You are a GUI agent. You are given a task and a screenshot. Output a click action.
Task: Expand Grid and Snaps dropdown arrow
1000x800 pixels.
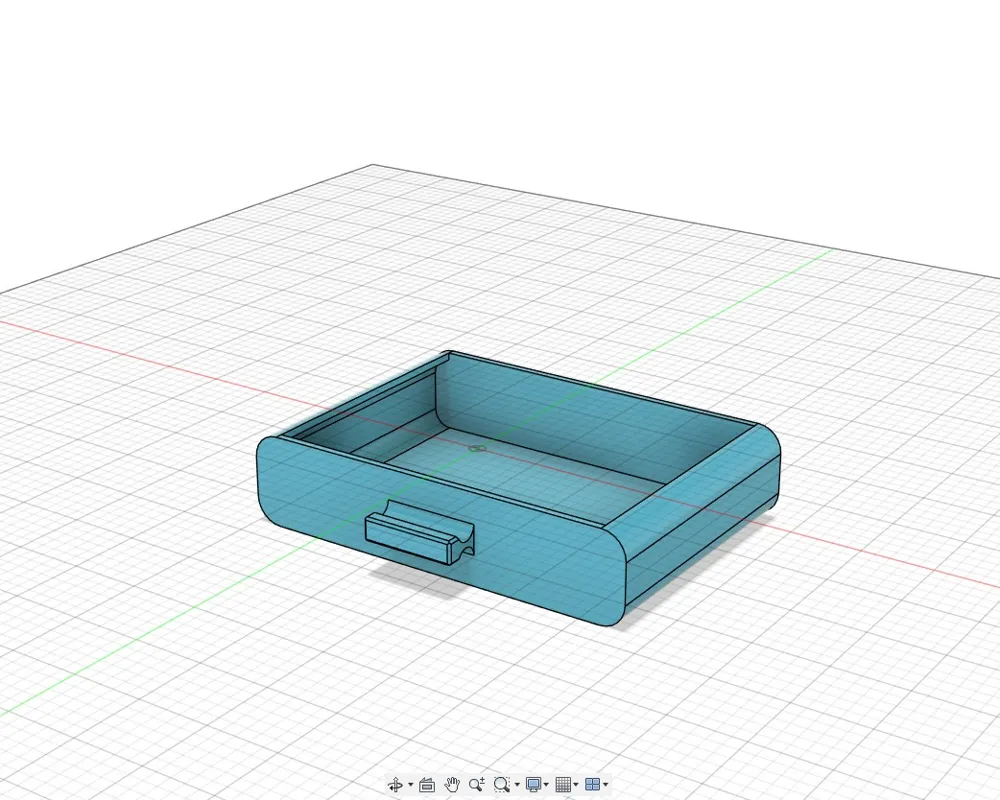coord(576,785)
